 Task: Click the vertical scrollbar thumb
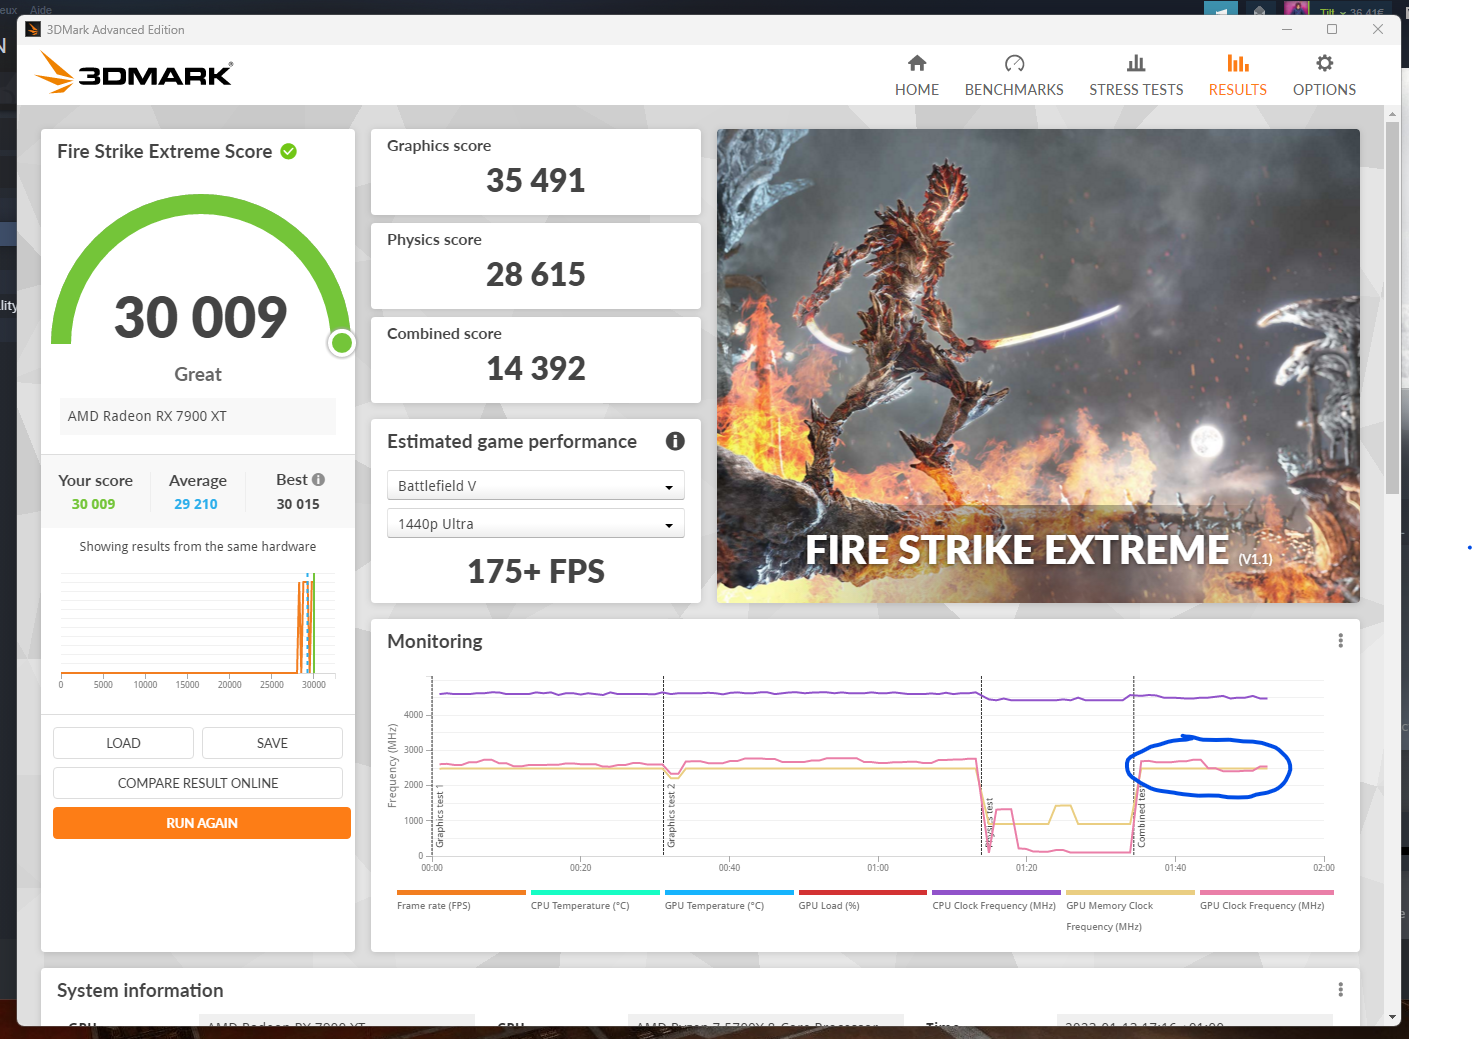tap(1392, 308)
